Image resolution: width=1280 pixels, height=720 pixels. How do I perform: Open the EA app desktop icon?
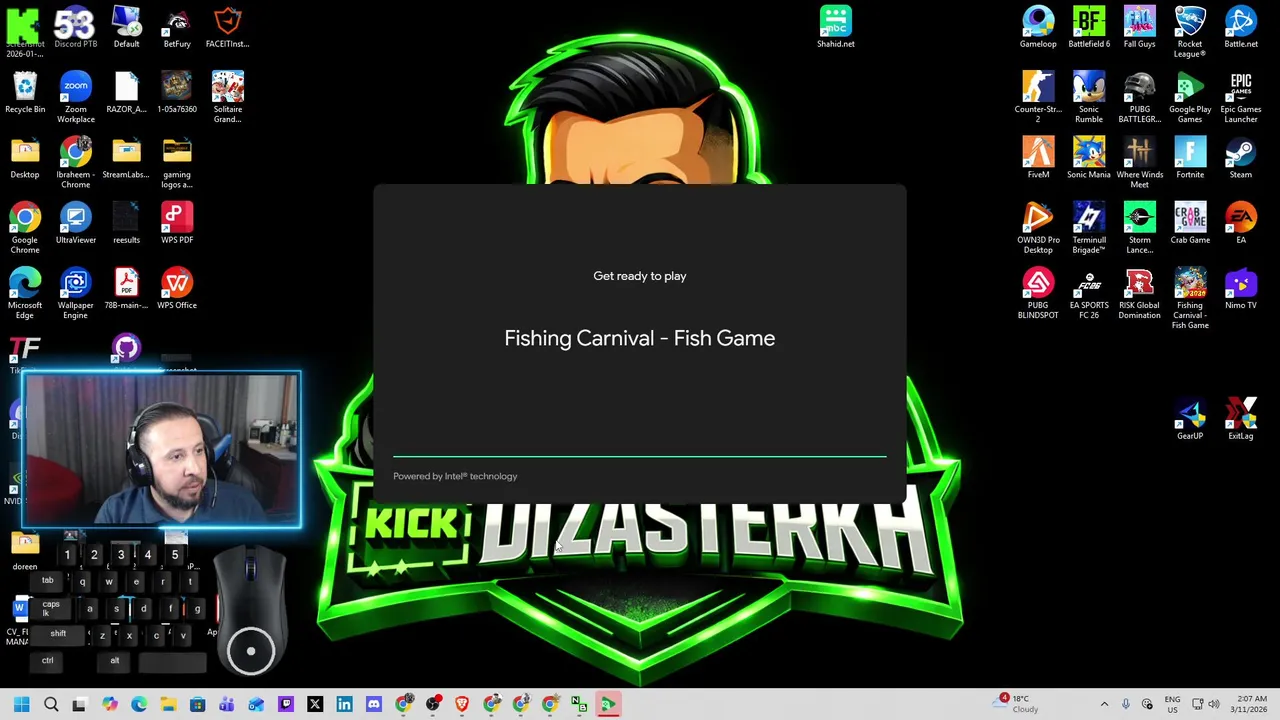click(x=1240, y=224)
